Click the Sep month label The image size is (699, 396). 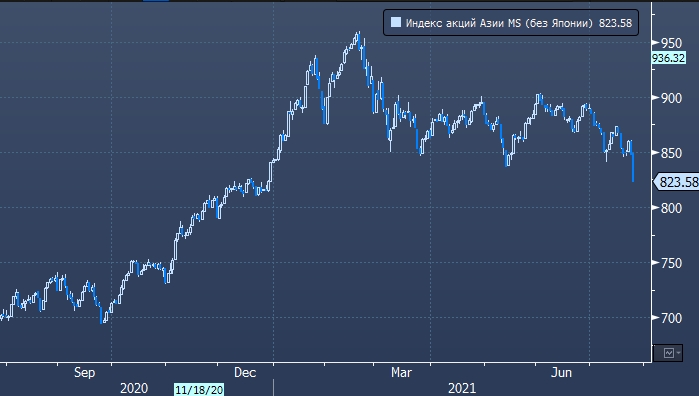84,372
